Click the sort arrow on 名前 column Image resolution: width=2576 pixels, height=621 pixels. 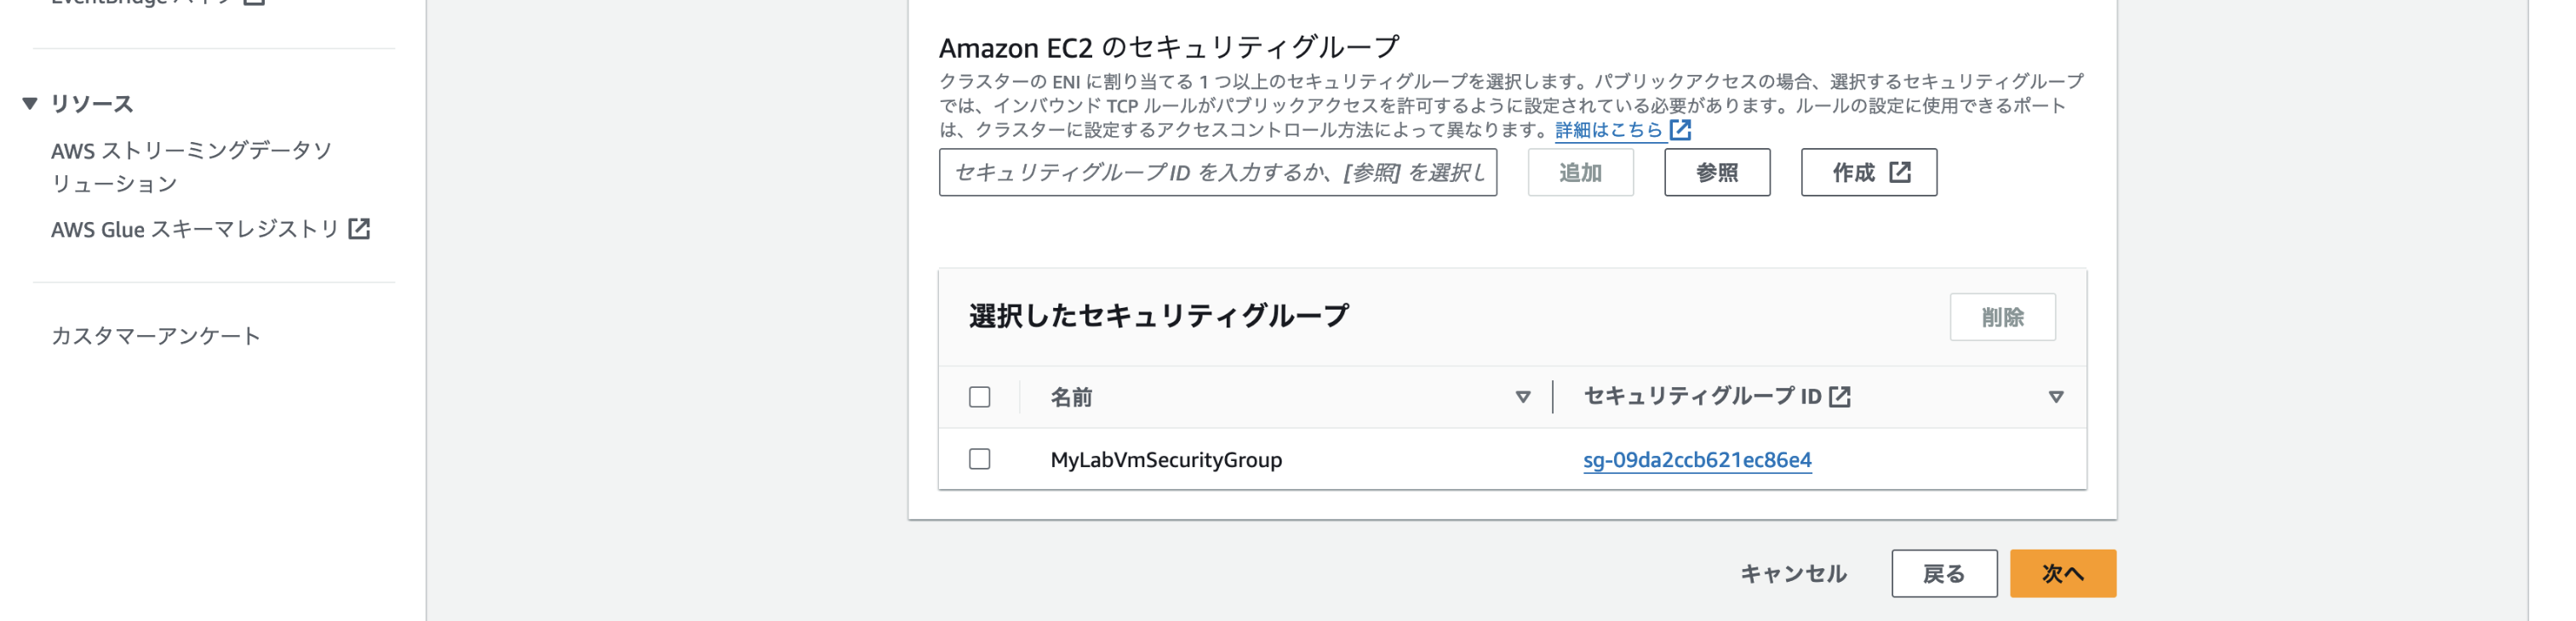point(1522,397)
